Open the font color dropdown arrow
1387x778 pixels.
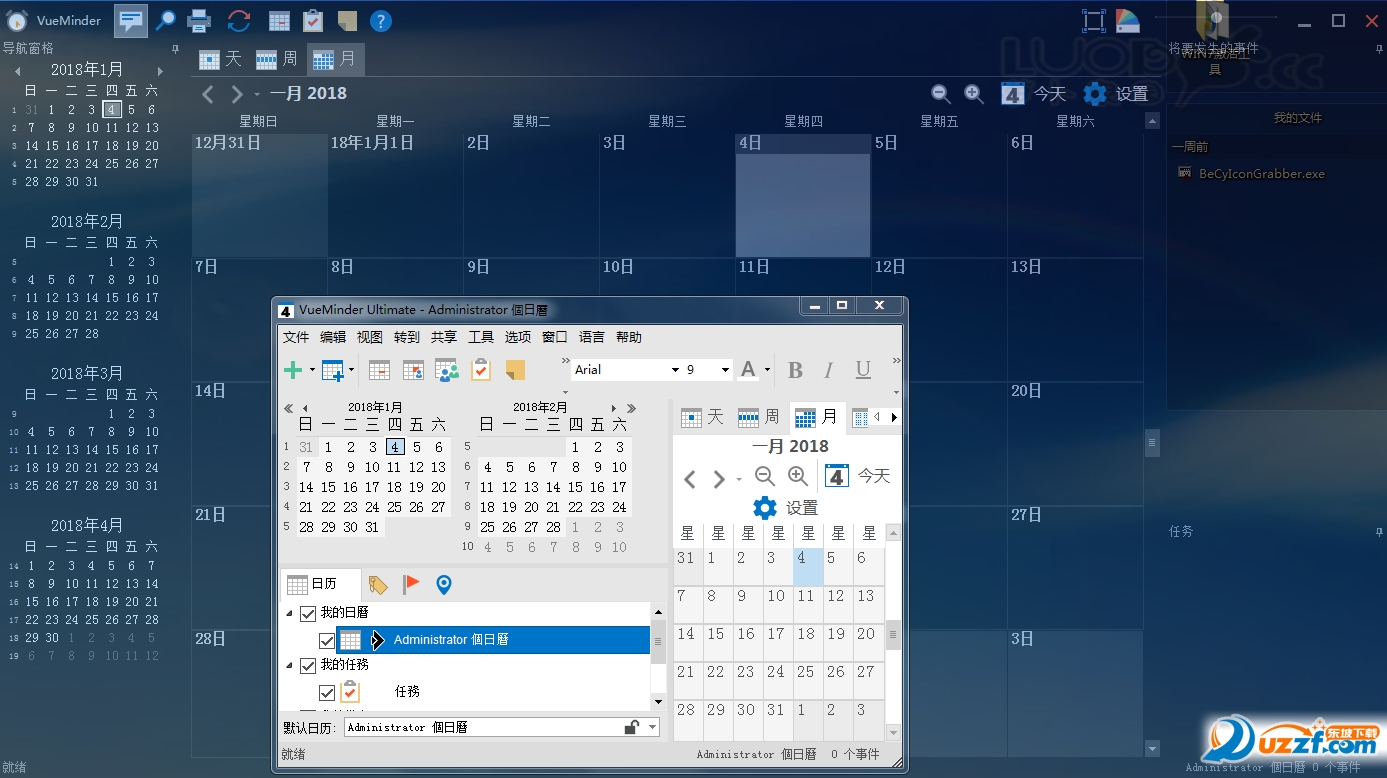click(767, 370)
